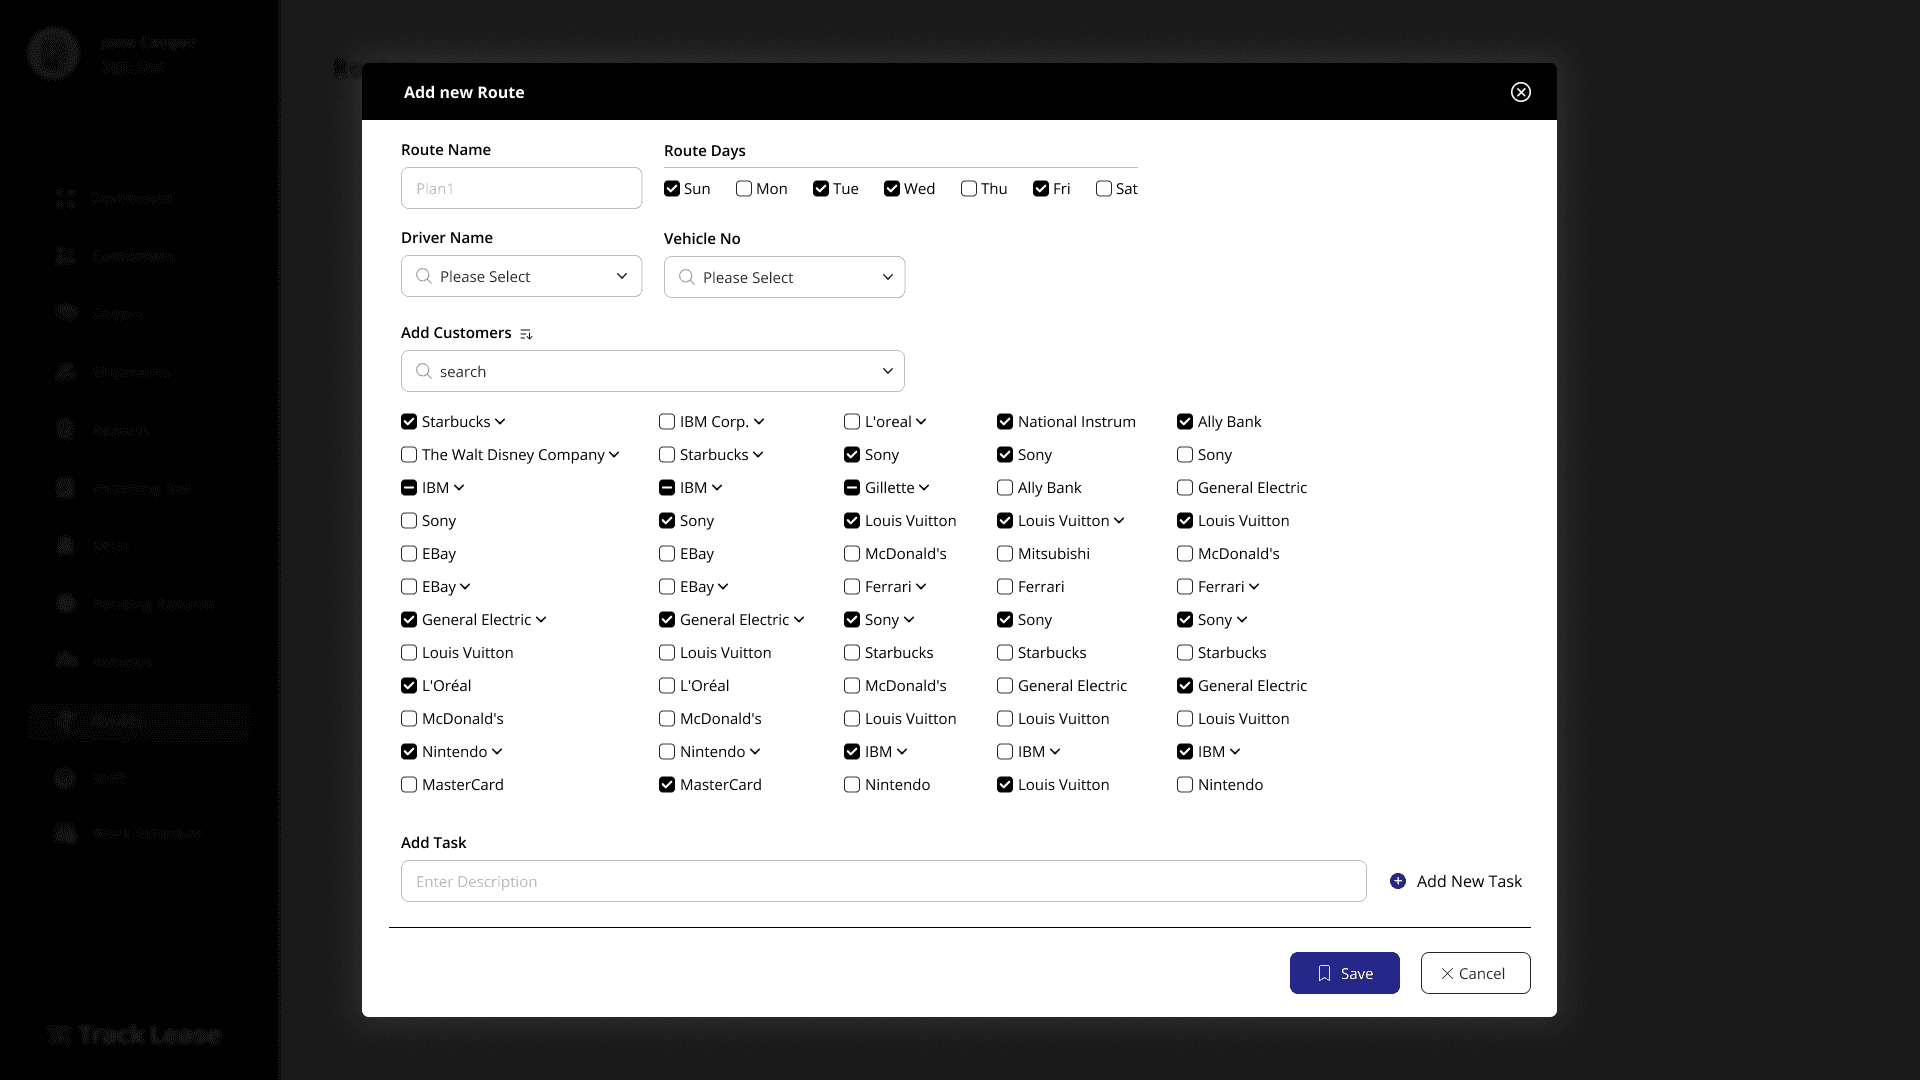Tick the Mitsubishi customer checkbox

point(1005,554)
